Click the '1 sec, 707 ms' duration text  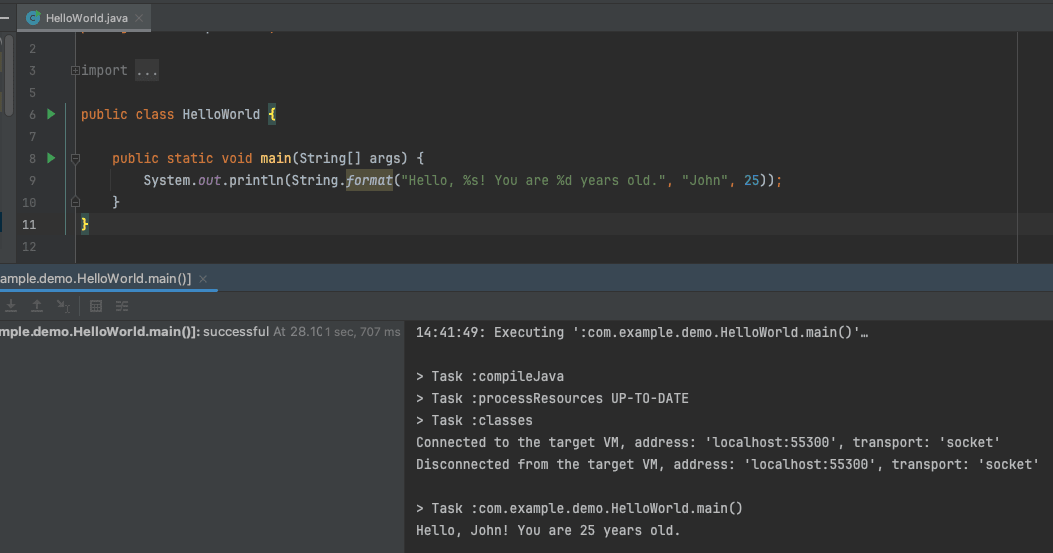coord(363,332)
